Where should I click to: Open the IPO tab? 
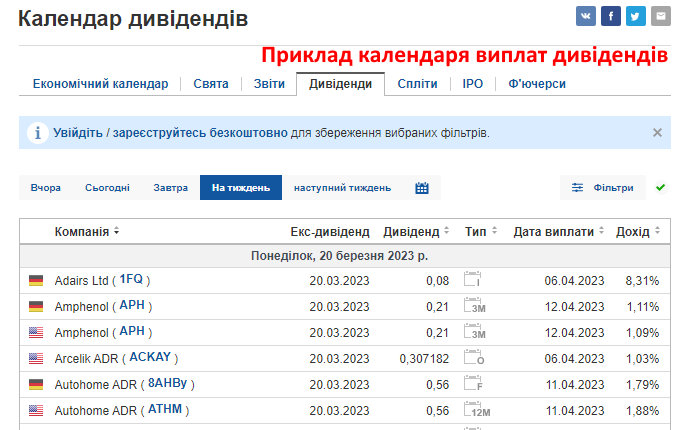coord(473,84)
